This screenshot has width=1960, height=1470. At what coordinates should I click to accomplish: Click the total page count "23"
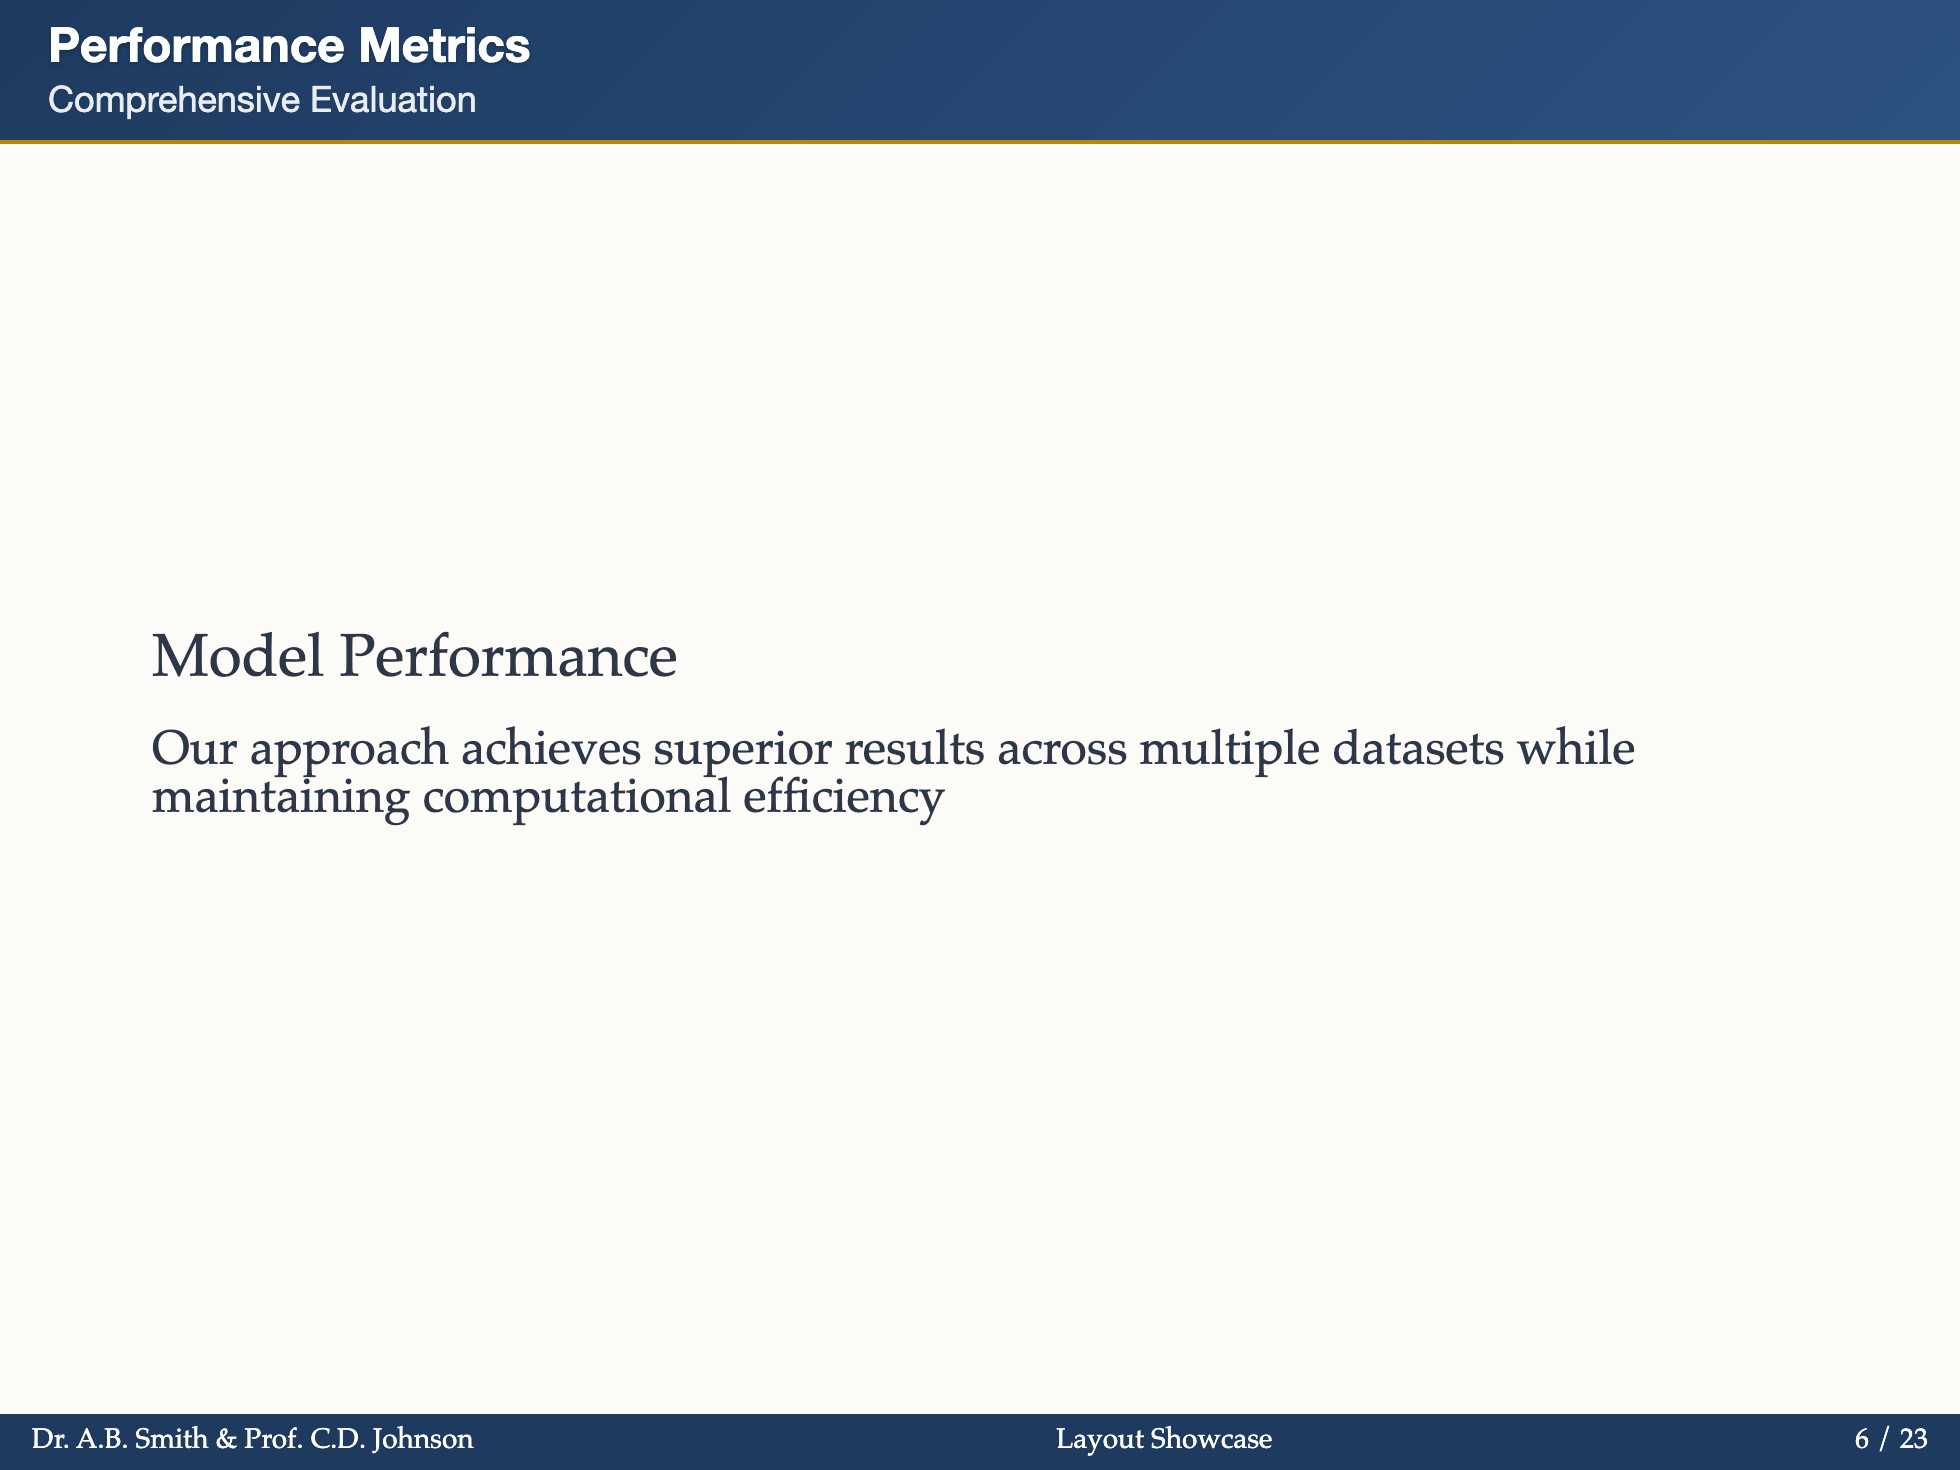click(x=1913, y=1440)
